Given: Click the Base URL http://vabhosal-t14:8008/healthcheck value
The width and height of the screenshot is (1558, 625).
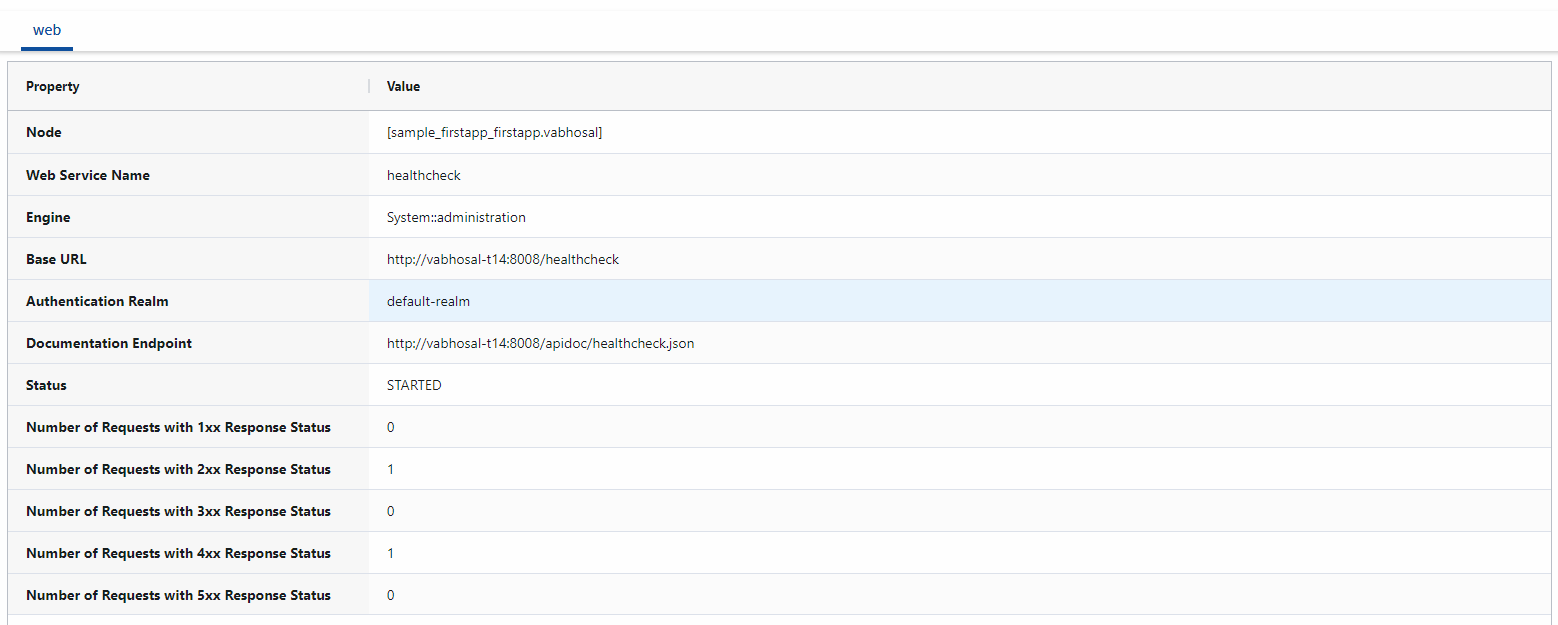Looking at the screenshot, I should (503, 259).
